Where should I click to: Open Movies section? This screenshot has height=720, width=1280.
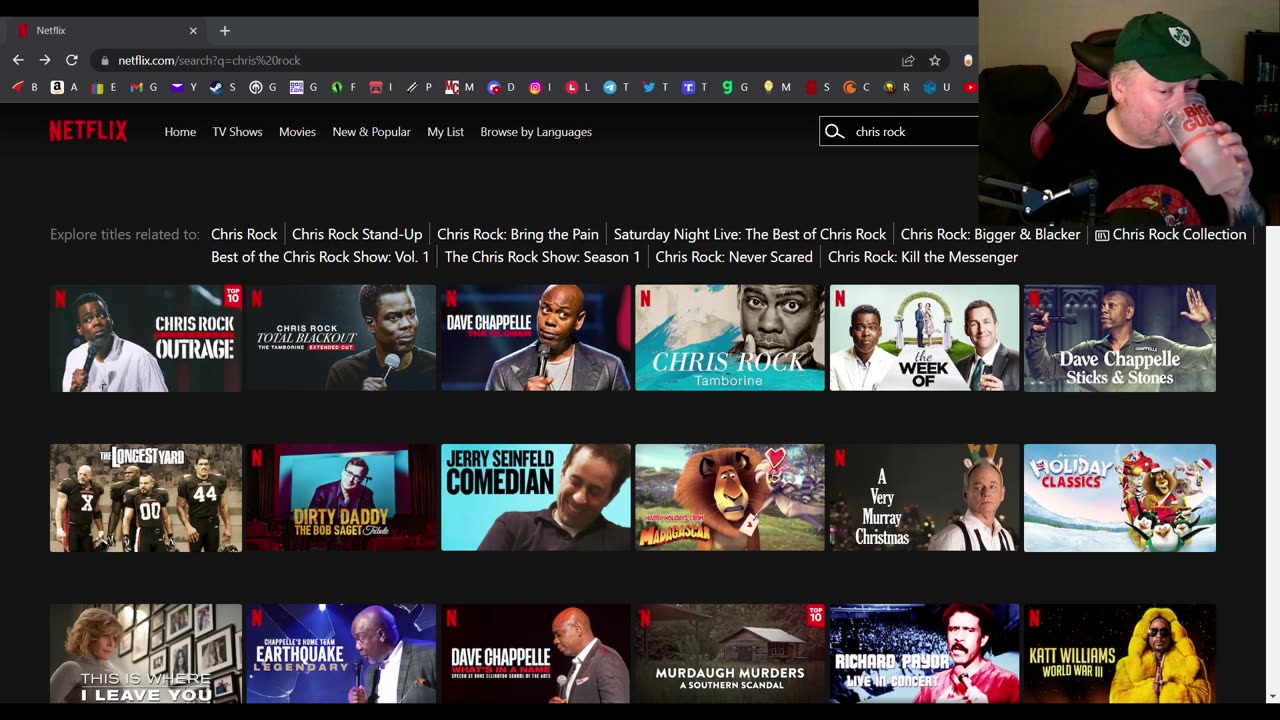point(297,132)
